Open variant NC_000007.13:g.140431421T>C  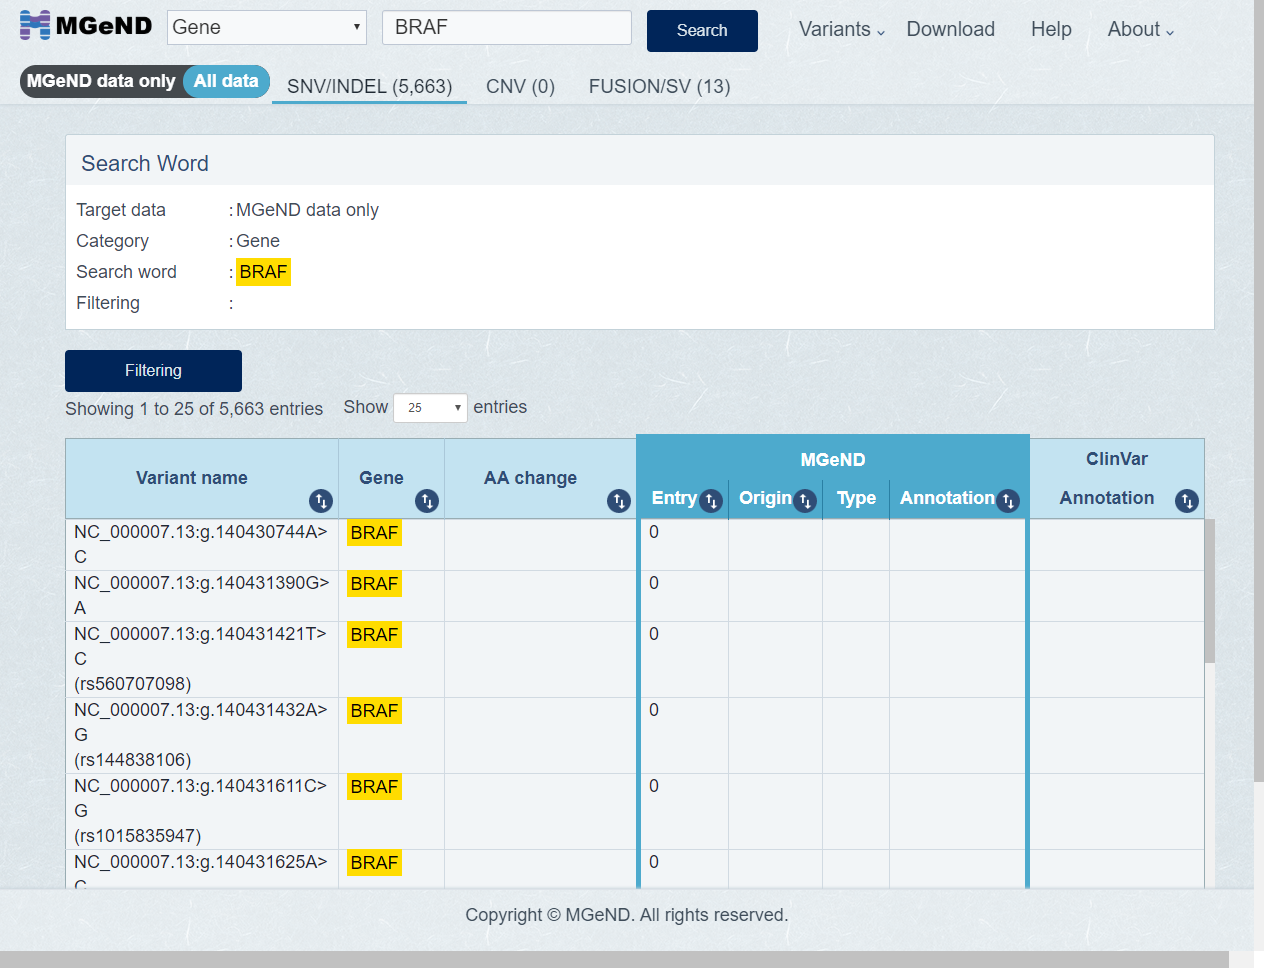(200, 659)
